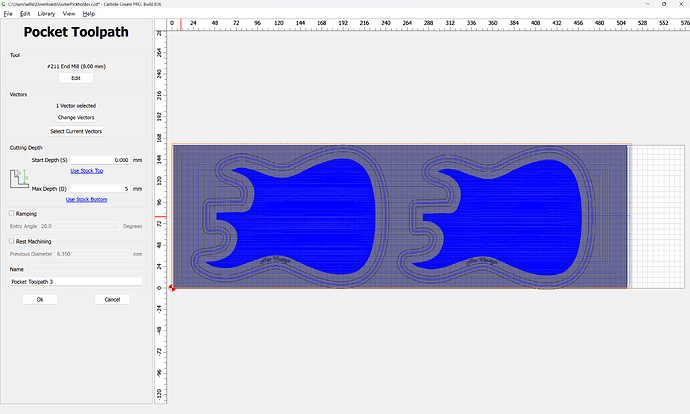Confirm the pocket toolpath with Ok
Viewport: 690px width, 414px height.
tap(39, 299)
